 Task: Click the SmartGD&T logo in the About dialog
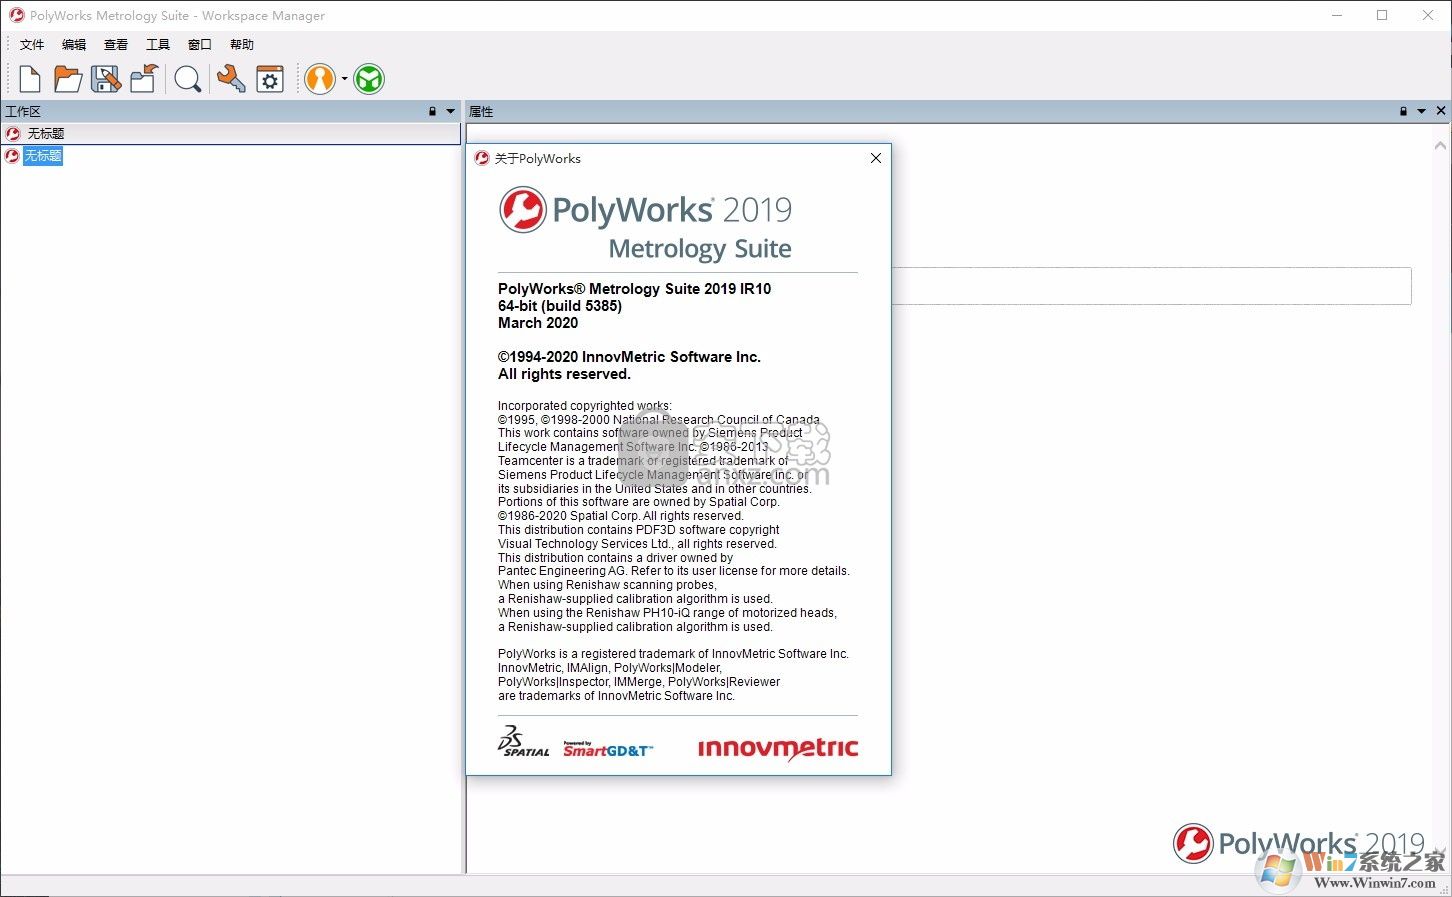606,748
